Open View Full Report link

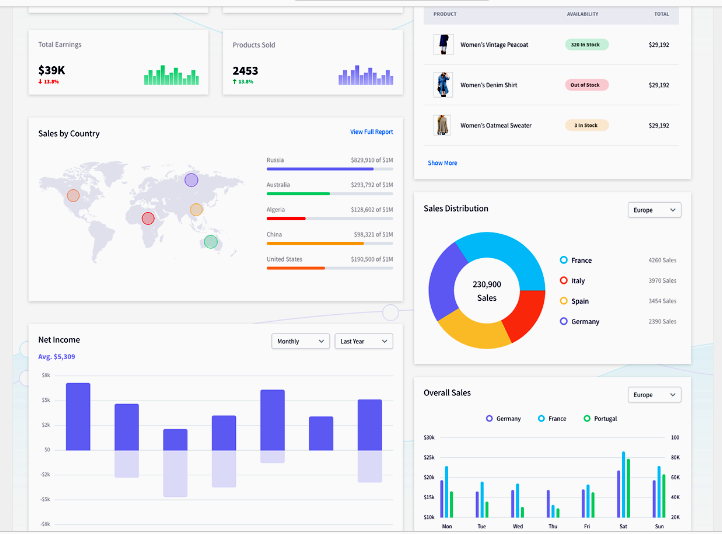372,132
